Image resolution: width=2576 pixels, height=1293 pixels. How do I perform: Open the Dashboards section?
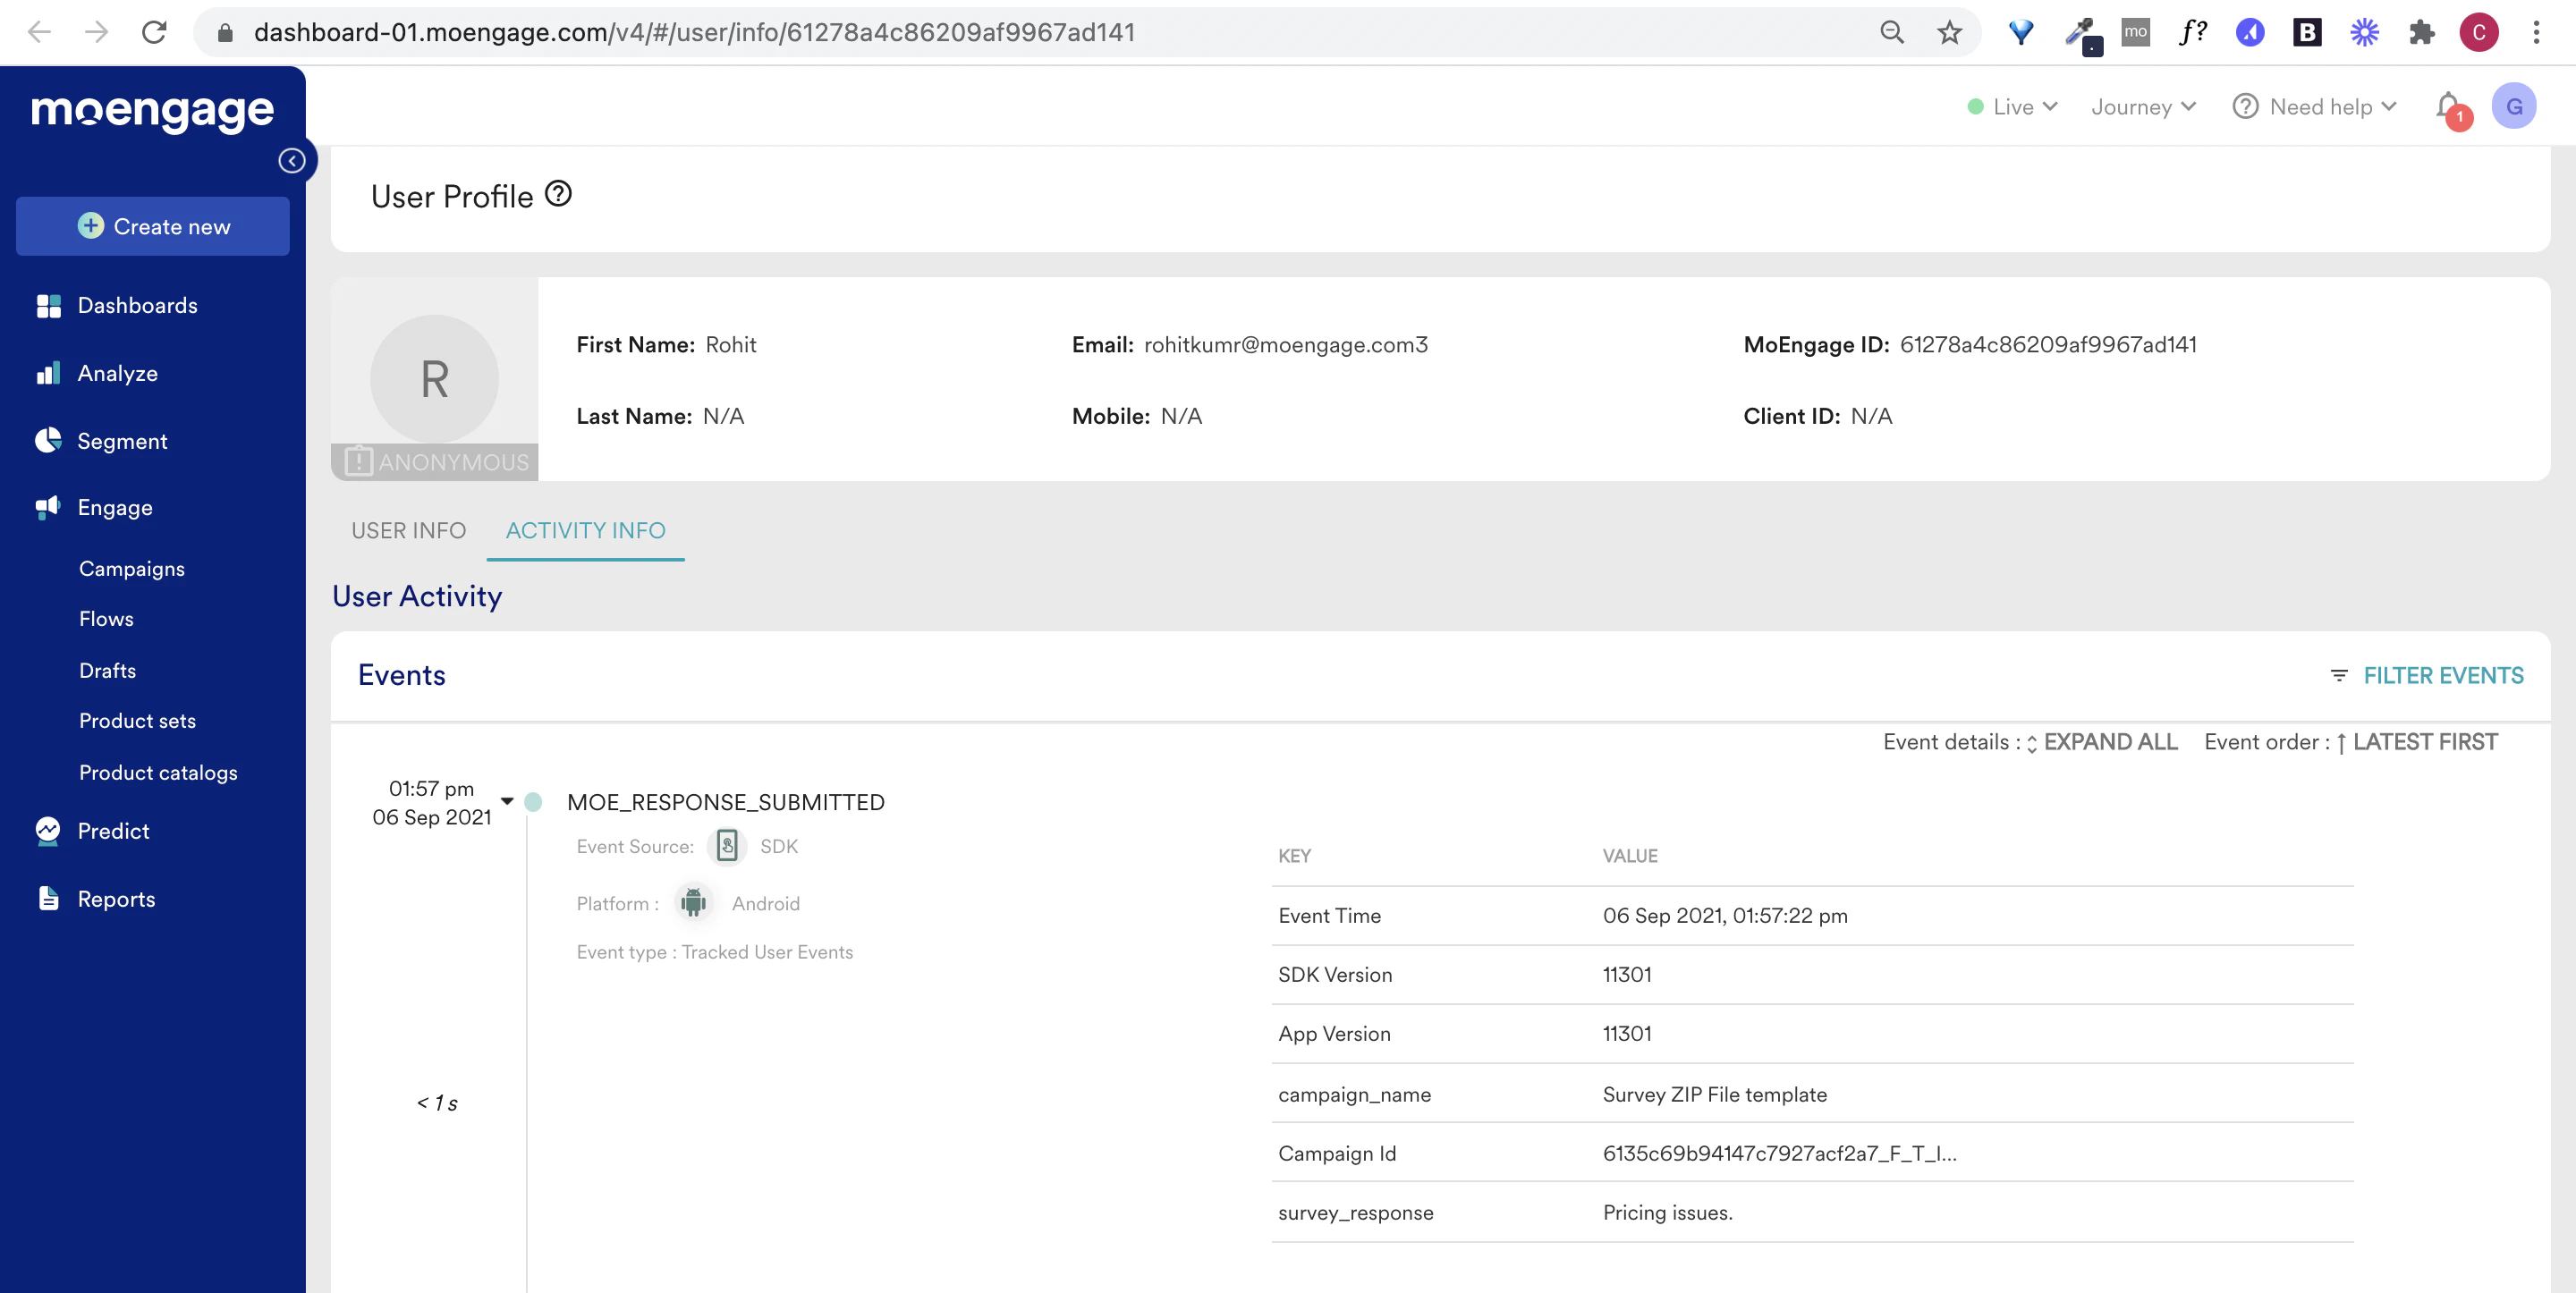[x=137, y=305]
